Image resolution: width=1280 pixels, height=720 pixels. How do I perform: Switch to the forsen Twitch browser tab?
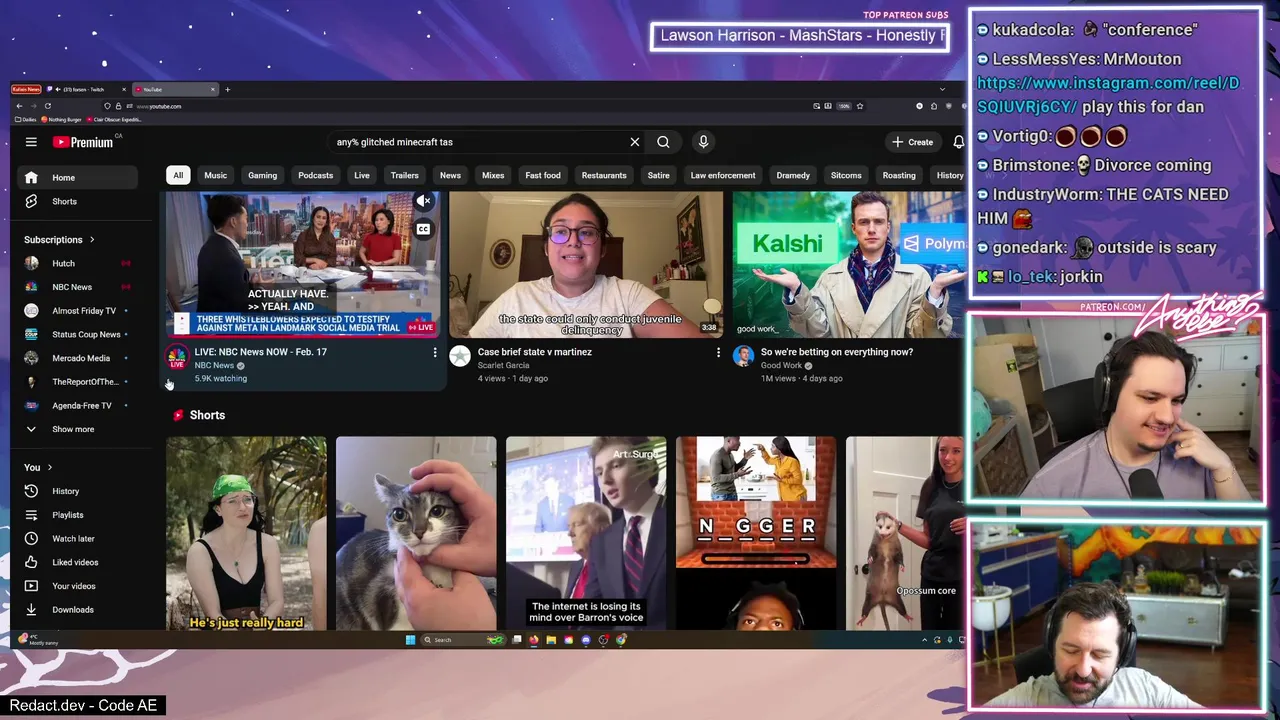pyautogui.click(x=88, y=89)
